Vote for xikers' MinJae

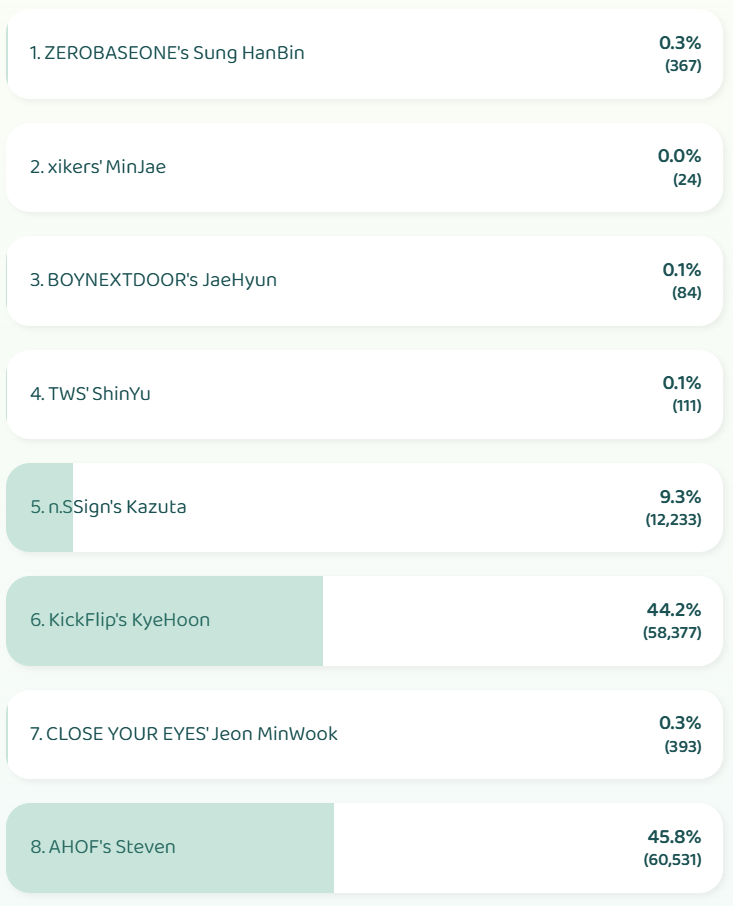click(364, 167)
